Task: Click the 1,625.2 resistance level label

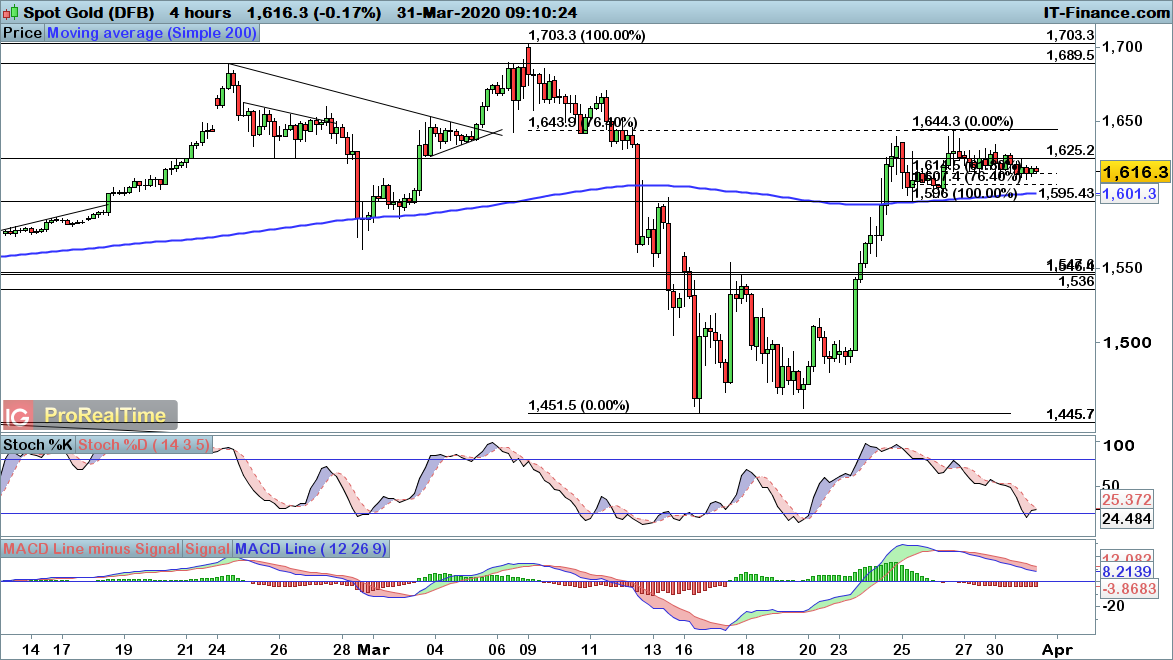Action: [x=1070, y=150]
